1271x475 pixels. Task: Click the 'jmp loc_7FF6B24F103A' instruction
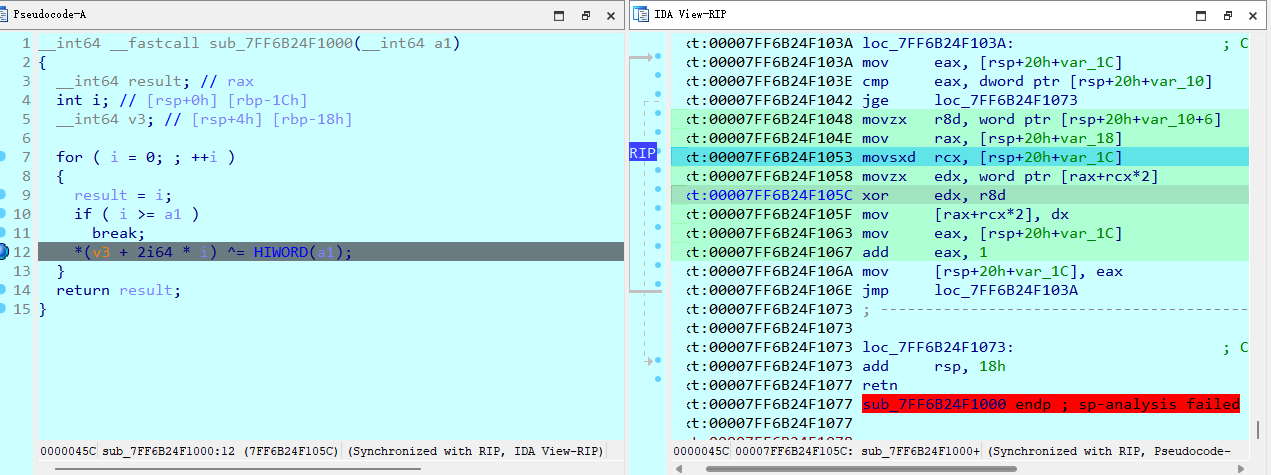[970, 290]
